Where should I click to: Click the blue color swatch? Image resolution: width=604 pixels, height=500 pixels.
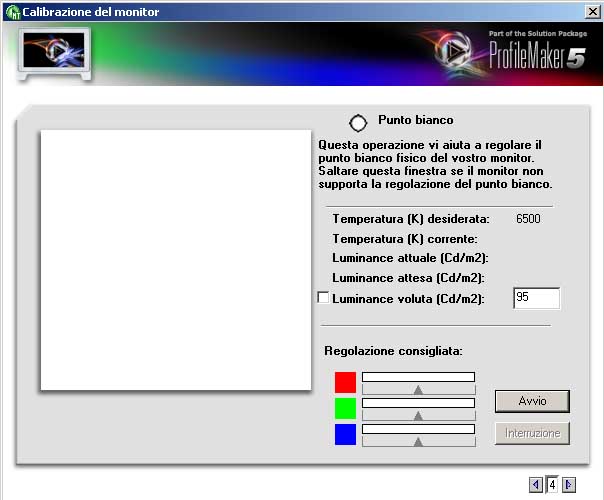345,435
